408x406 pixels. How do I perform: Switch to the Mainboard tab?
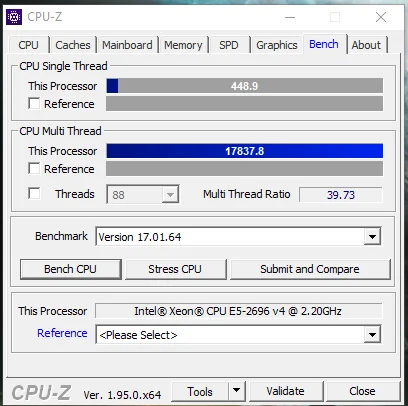point(127,45)
